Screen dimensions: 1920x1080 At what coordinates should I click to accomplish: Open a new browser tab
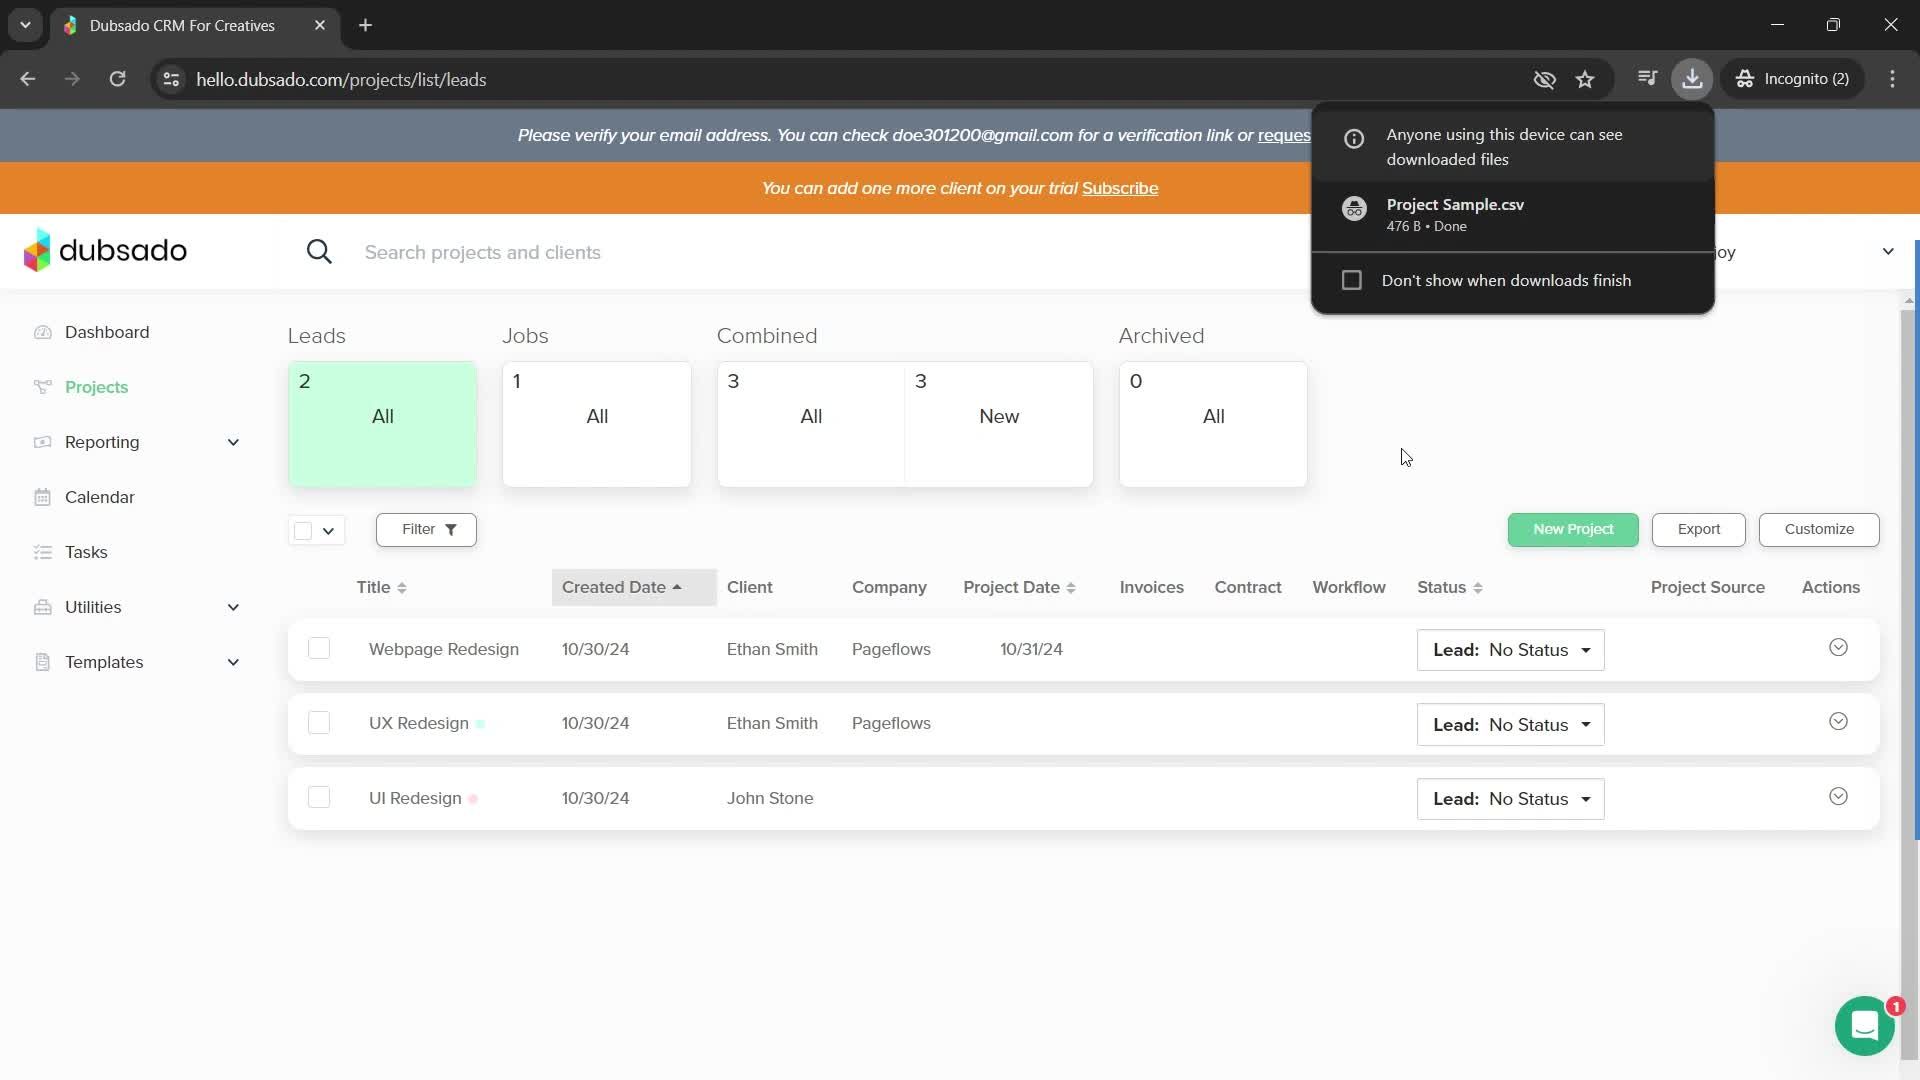point(365,25)
